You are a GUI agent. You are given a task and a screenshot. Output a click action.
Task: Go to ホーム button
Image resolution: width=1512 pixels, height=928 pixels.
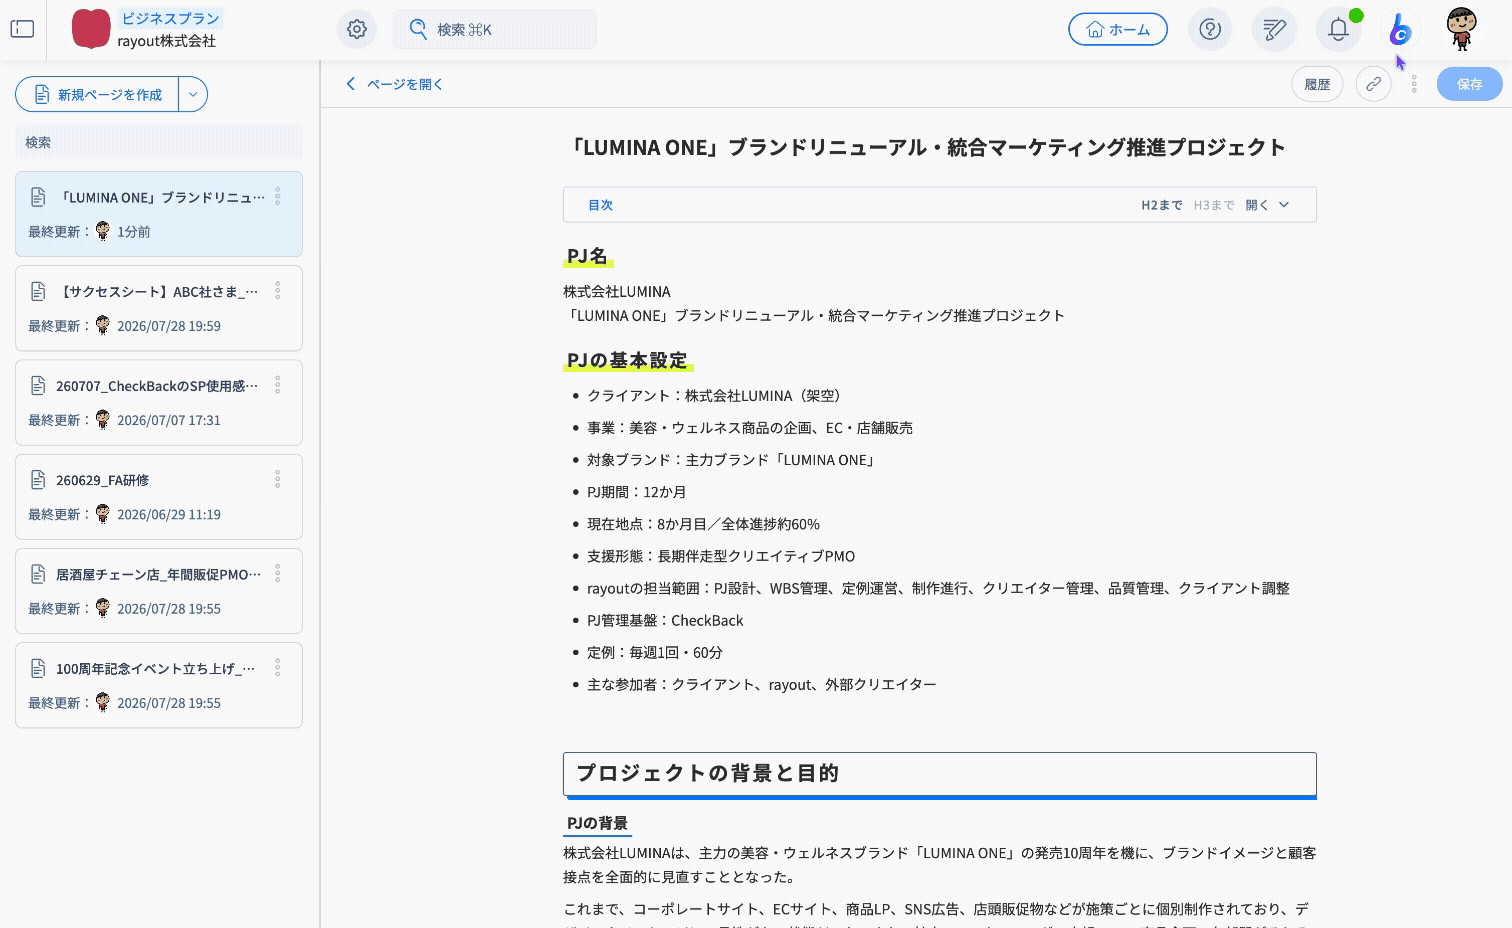pos(1118,29)
